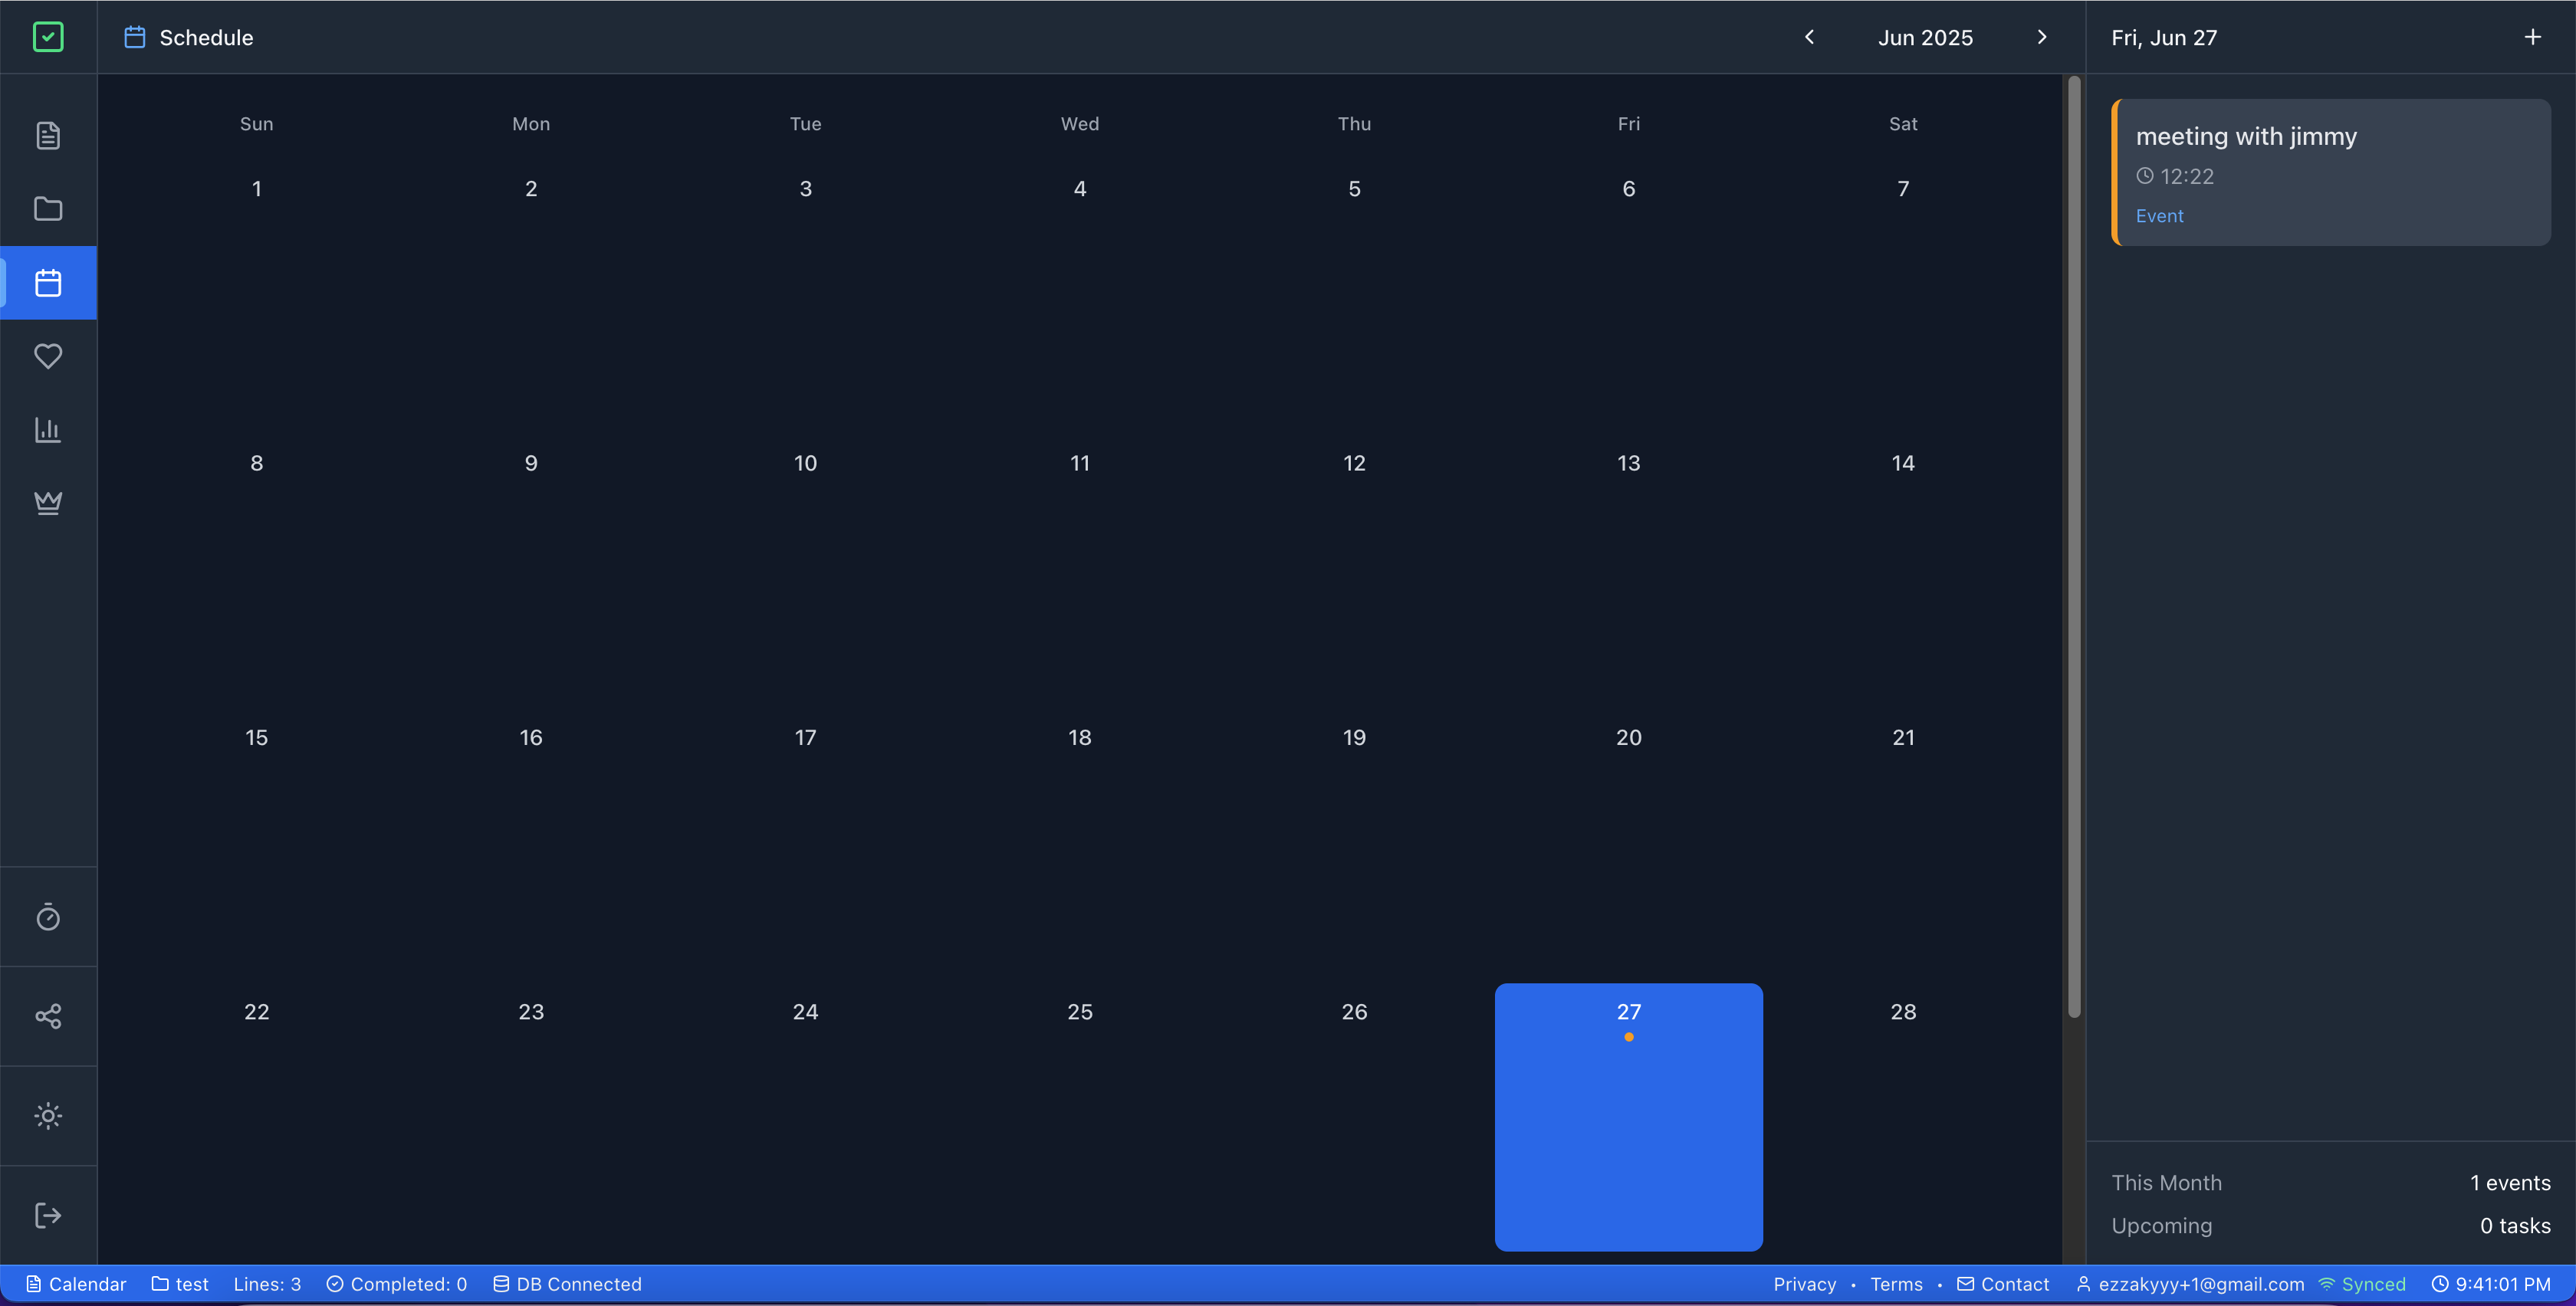The height and width of the screenshot is (1306, 2576).
Task: Click the heart favorites sidebar icon
Action: pyautogui.click(x=48, y=356)
